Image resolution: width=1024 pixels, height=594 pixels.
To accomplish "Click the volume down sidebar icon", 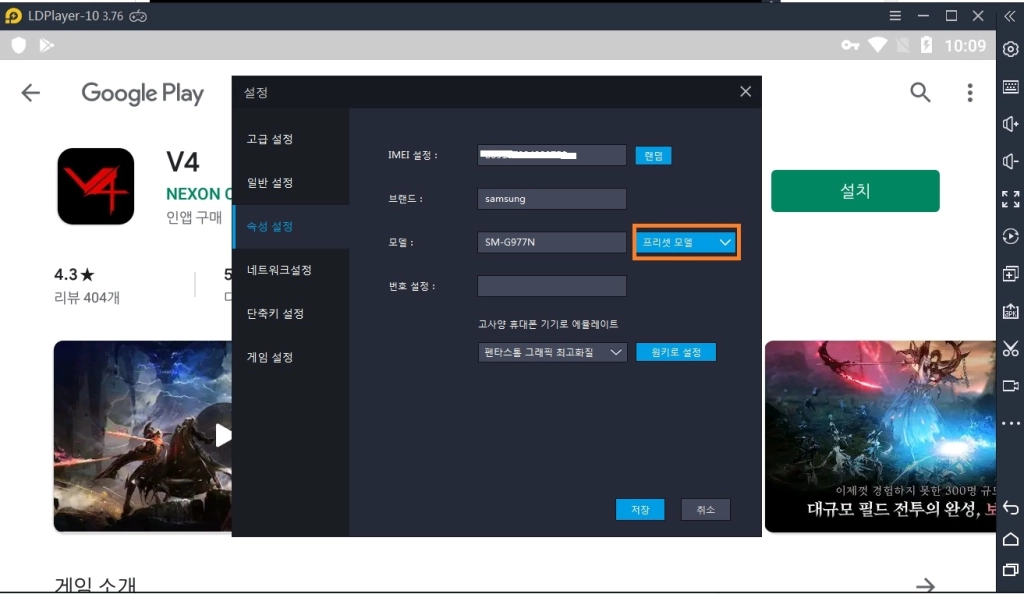I will coord(1010,161).
